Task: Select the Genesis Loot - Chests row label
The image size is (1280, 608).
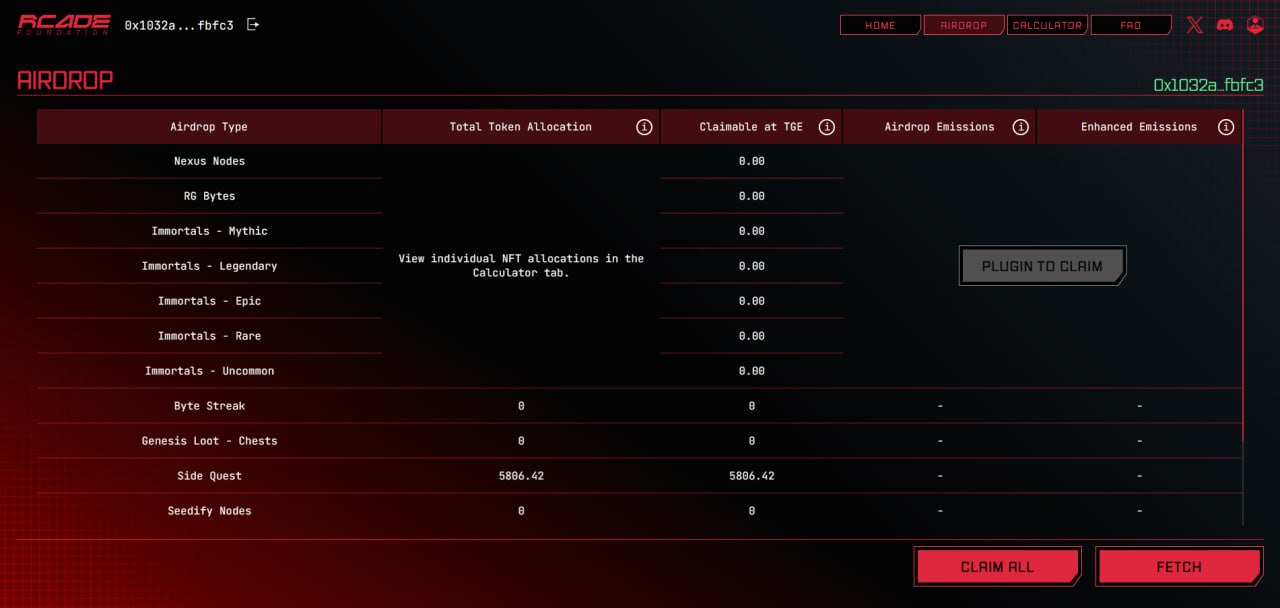Action: point(209,441)
